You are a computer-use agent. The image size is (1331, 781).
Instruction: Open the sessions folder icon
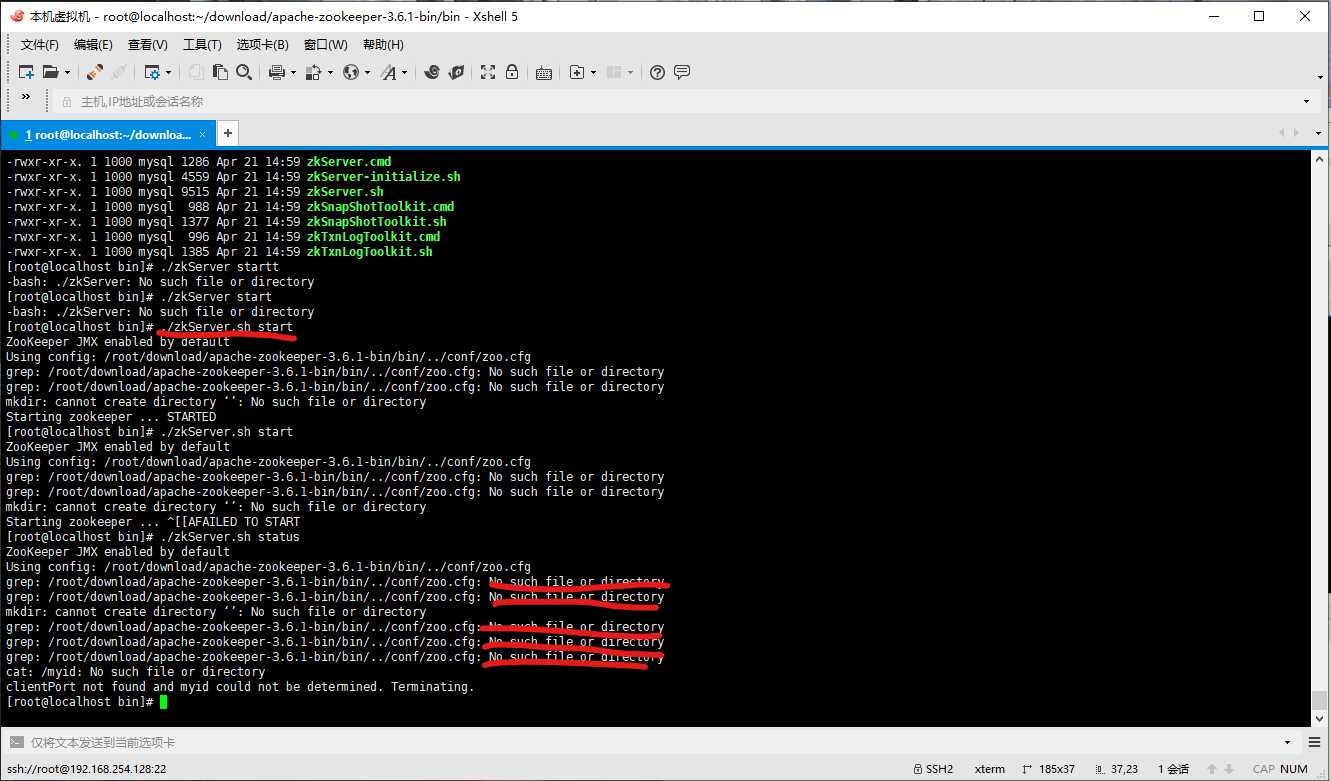pyautogui.click(x=50, y=72)
